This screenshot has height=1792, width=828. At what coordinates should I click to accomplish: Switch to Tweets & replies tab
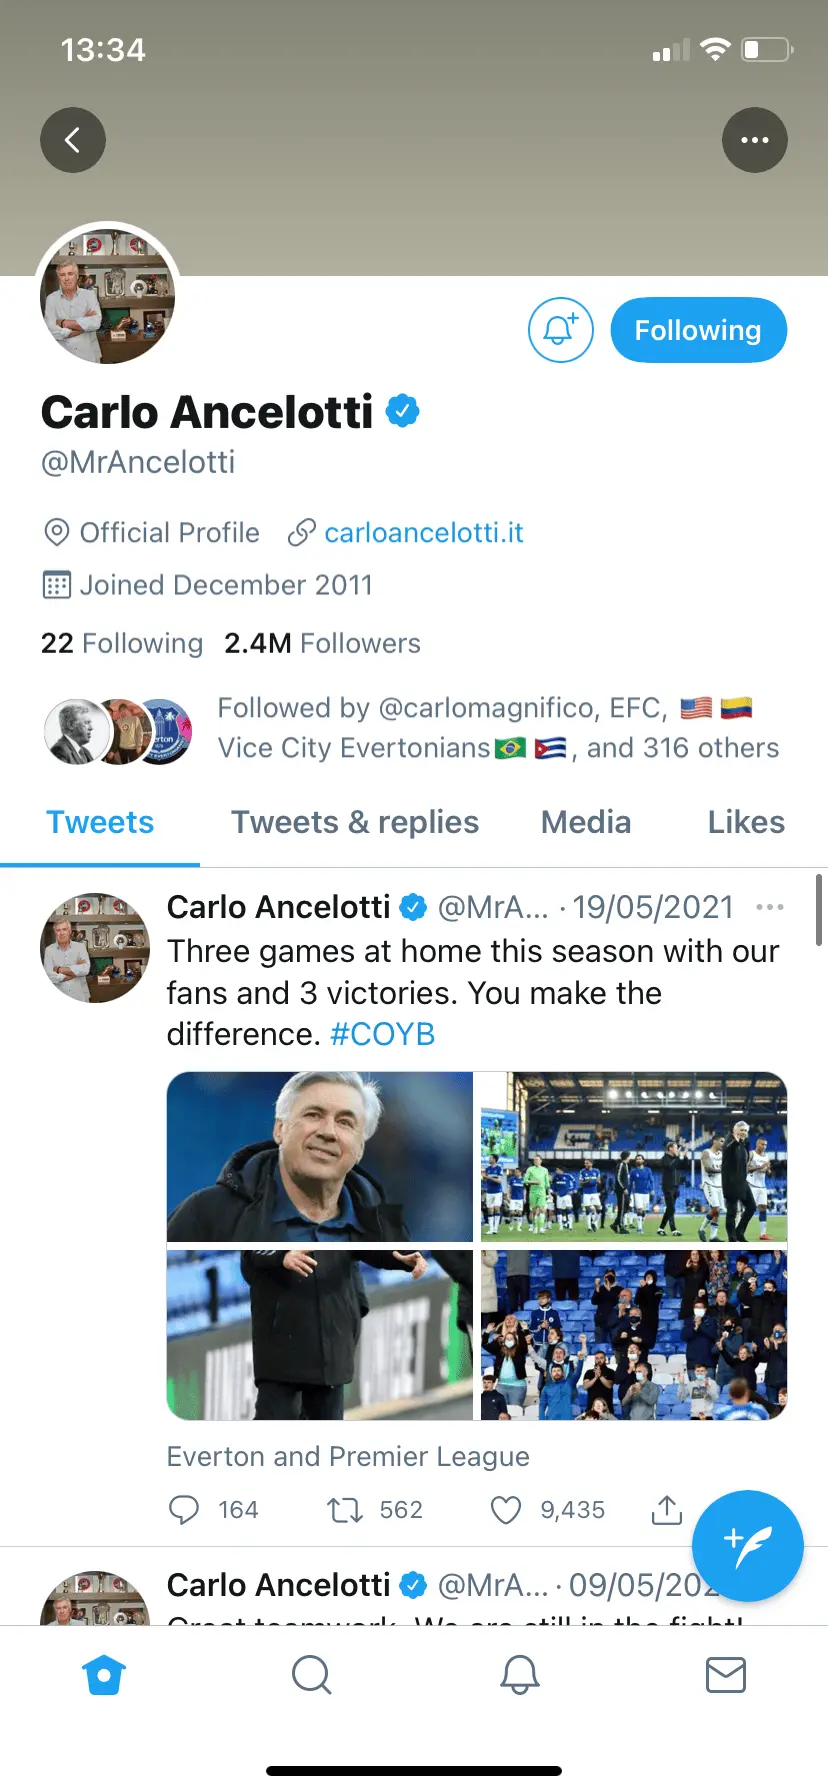point(355,822)
